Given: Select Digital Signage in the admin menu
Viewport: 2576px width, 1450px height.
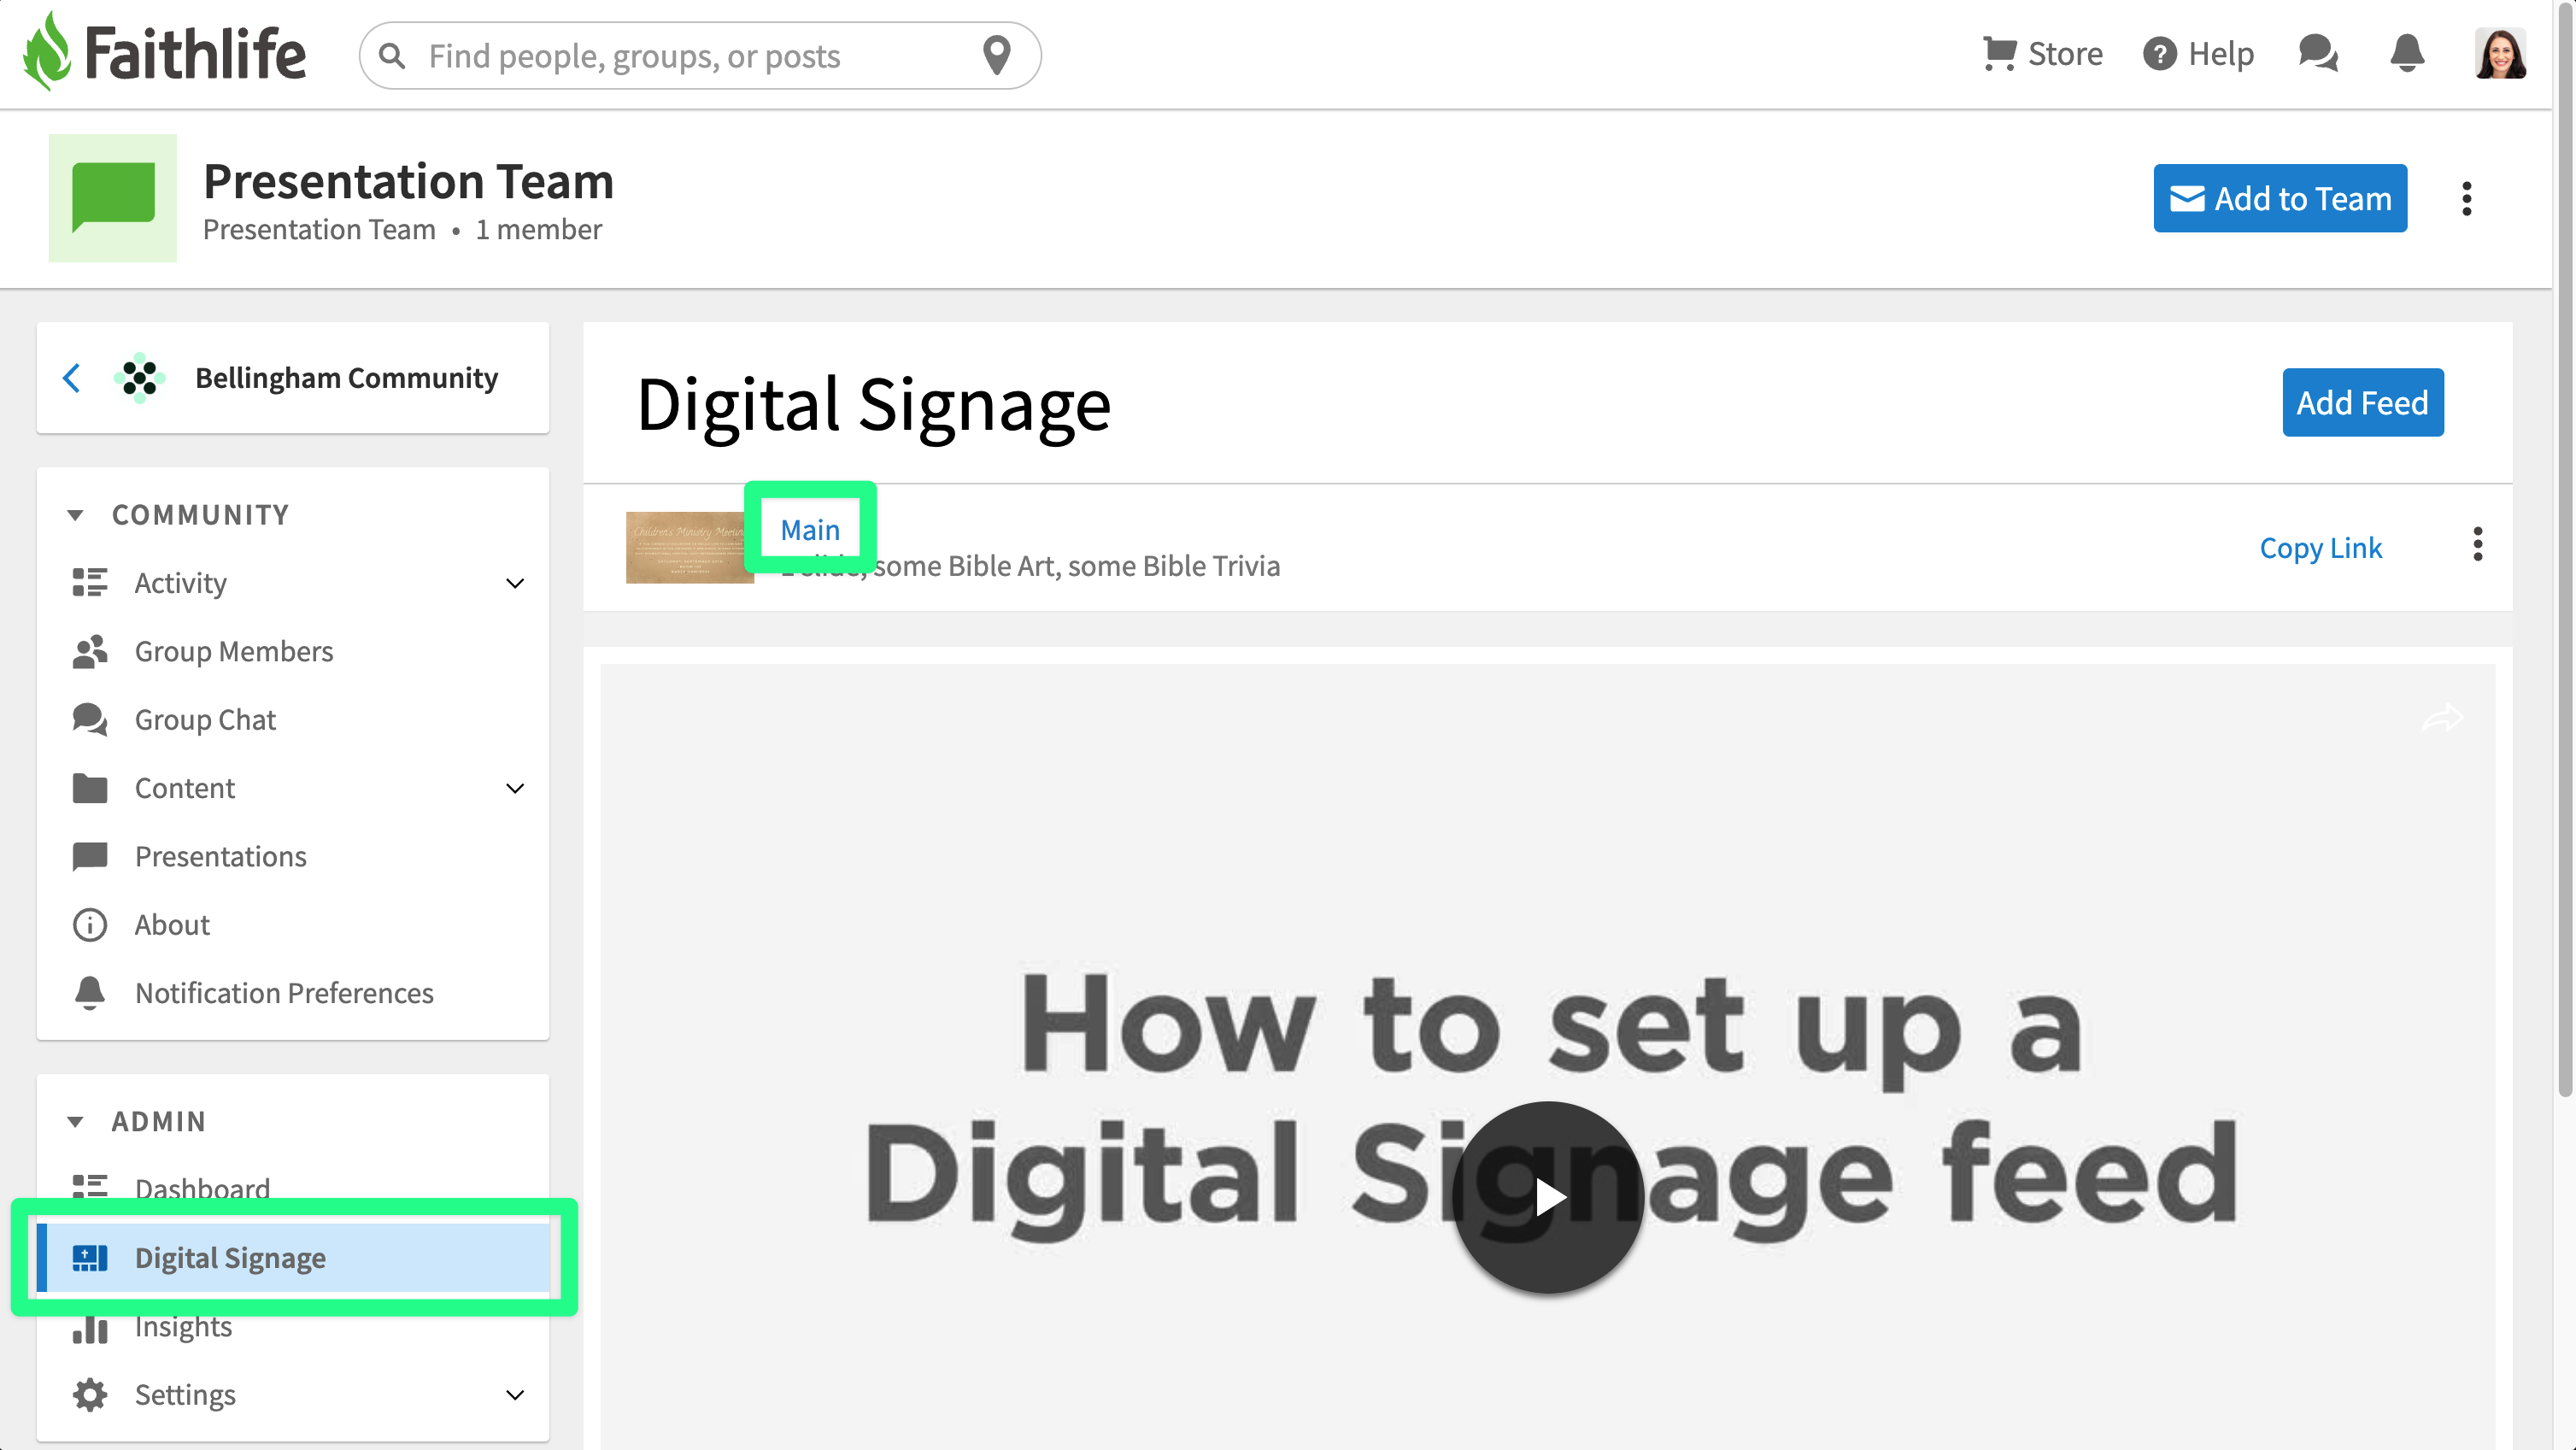Looking at the screenshot, I should [293, 1258].
